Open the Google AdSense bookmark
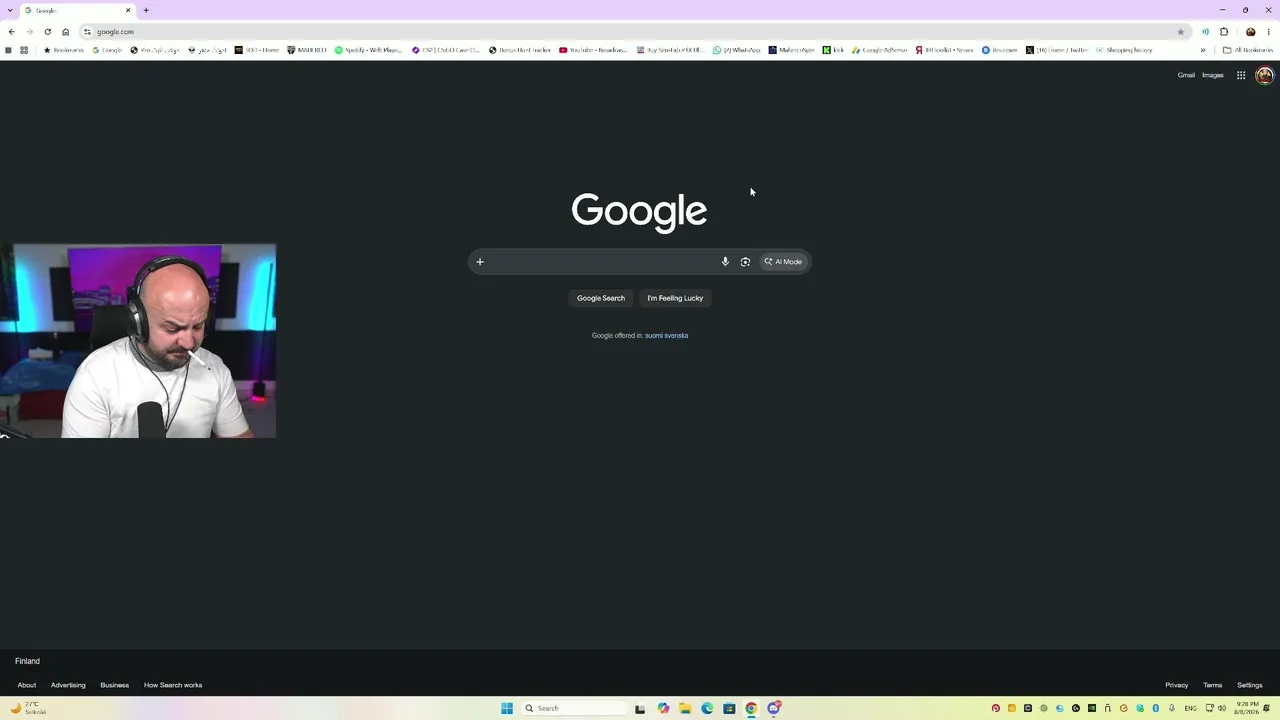The height and width of the screenshot is (720, 1280). point(880,50)
